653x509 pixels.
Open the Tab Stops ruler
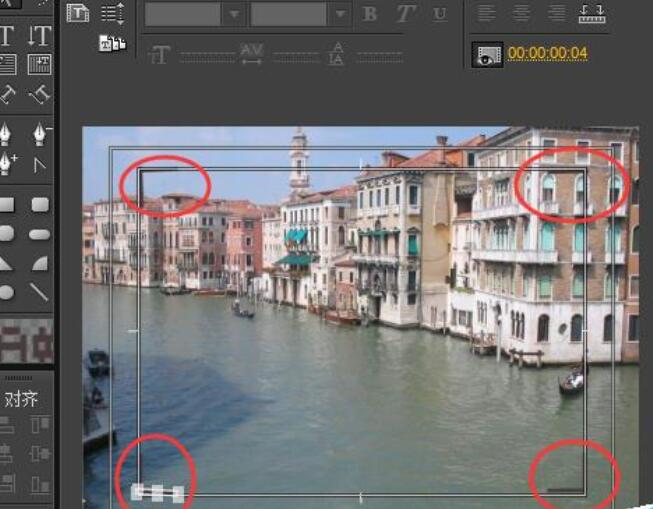pos(592,13)
